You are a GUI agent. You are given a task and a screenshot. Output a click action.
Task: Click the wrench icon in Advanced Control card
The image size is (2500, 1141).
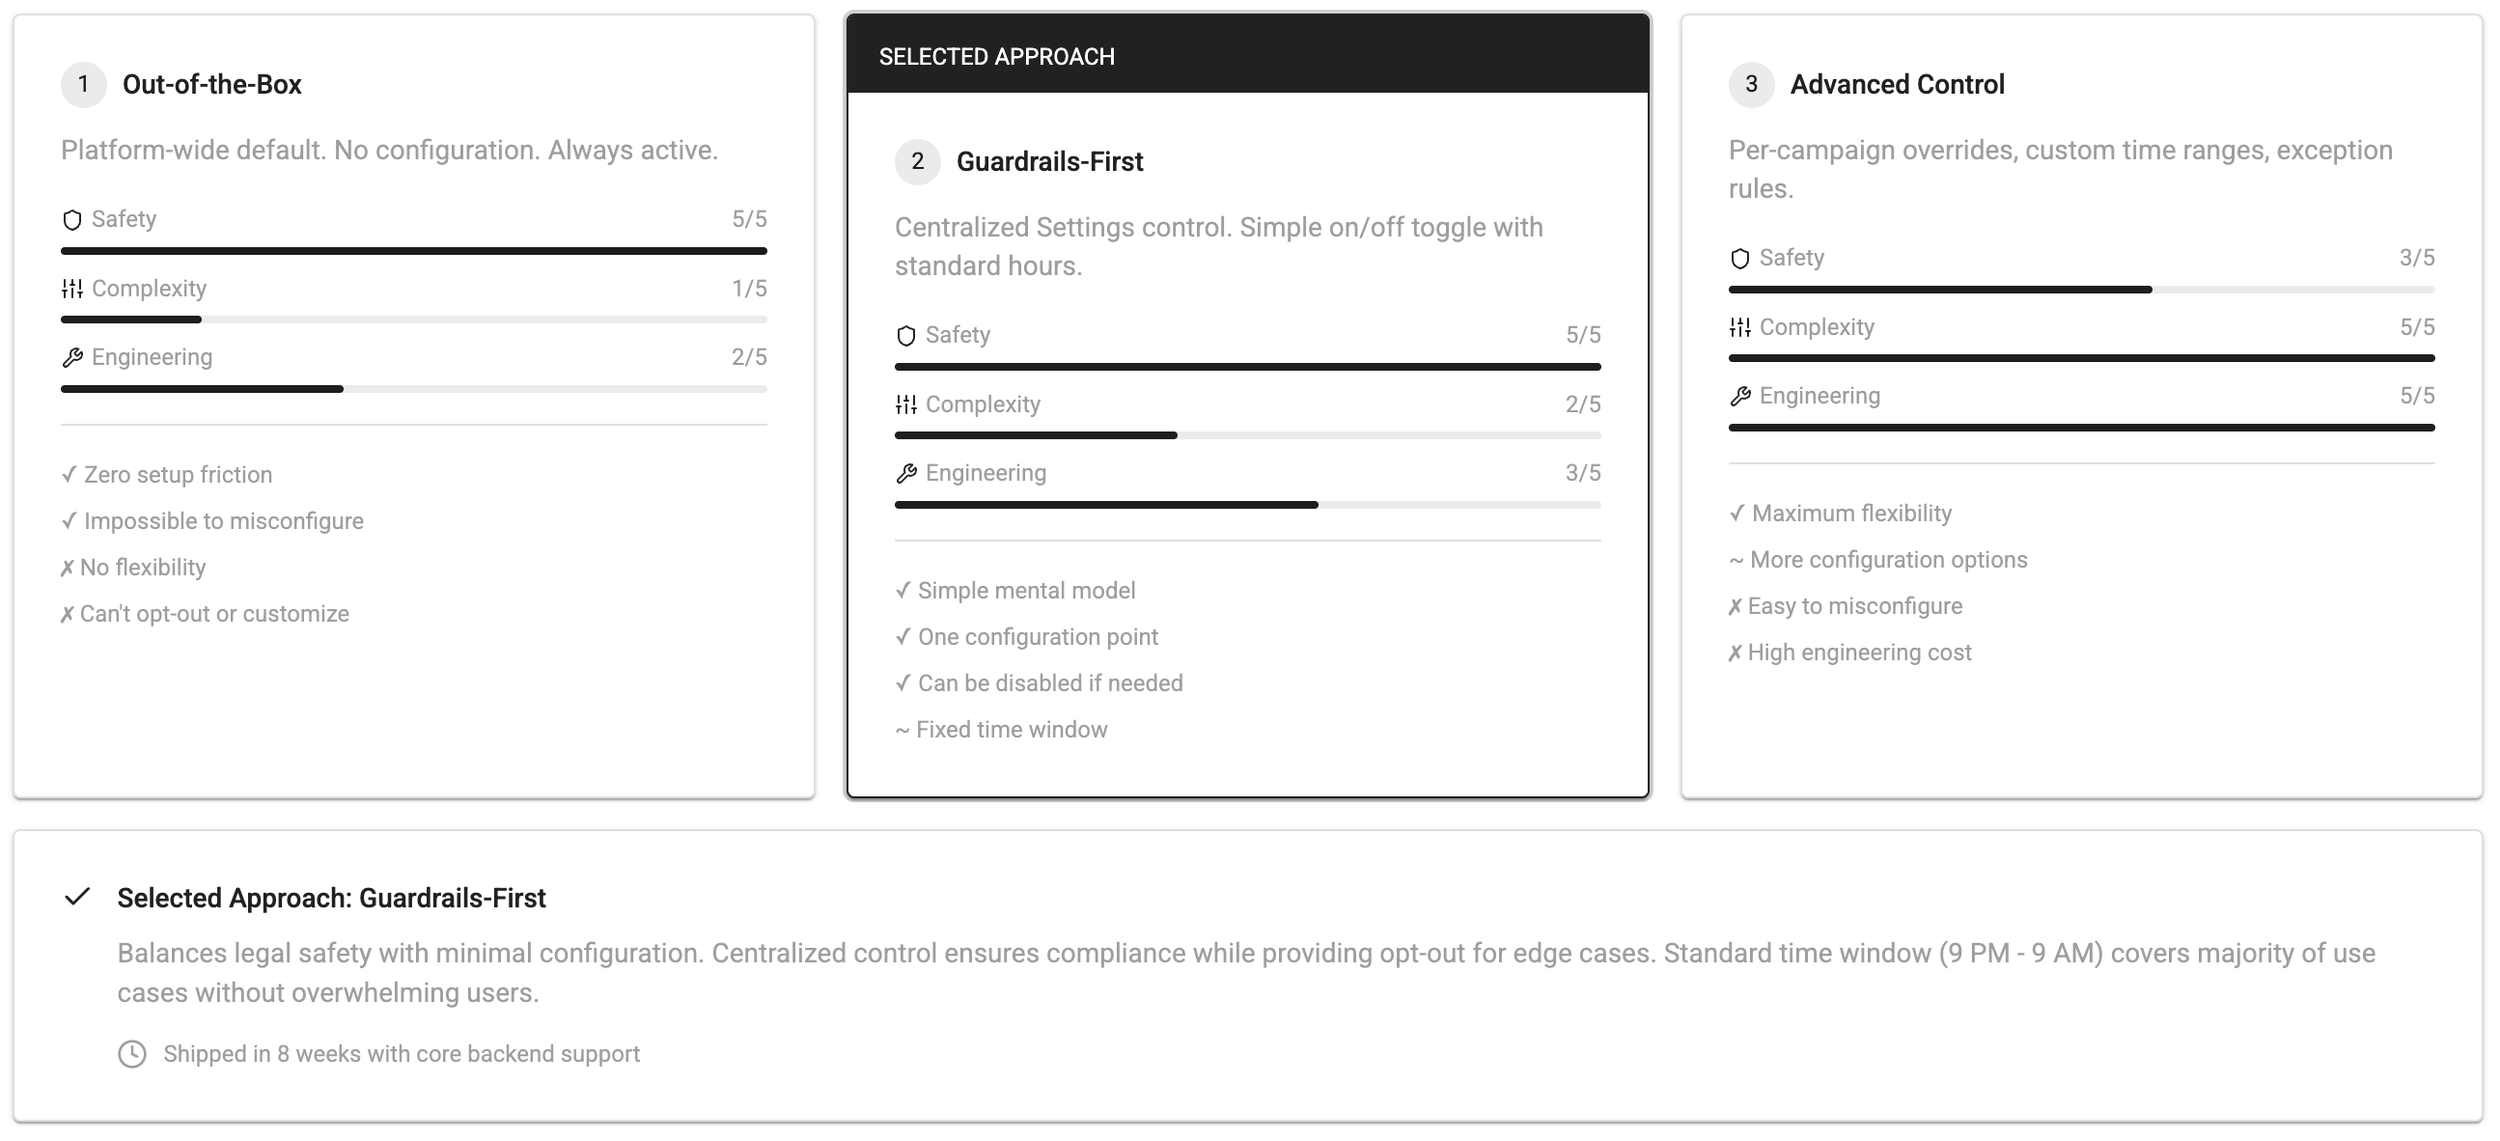tap(1740, 397)
